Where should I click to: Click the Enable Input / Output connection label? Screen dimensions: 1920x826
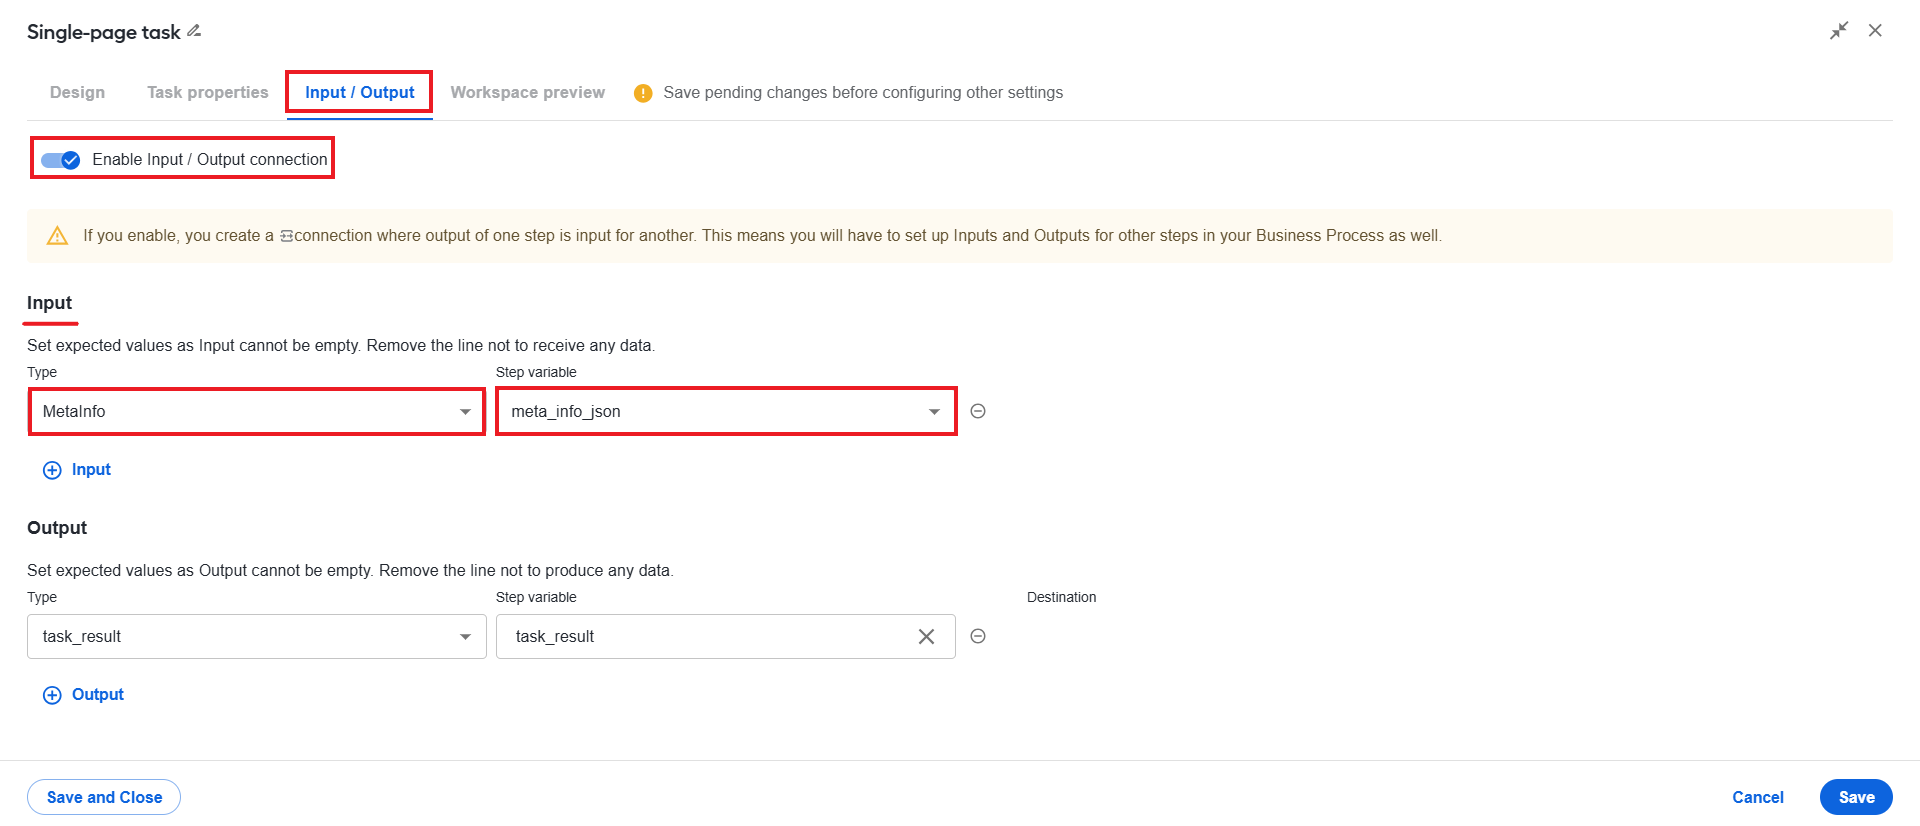click(210, 159)
